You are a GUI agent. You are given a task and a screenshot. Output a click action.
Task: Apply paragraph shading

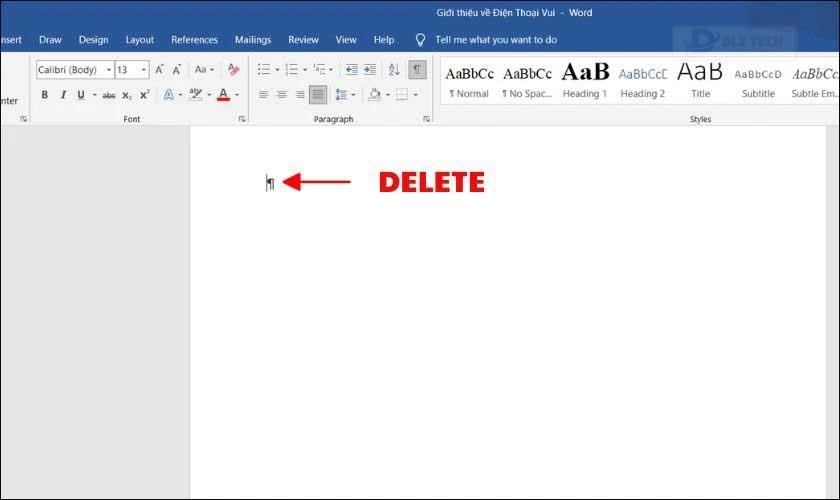click(374, 95)
